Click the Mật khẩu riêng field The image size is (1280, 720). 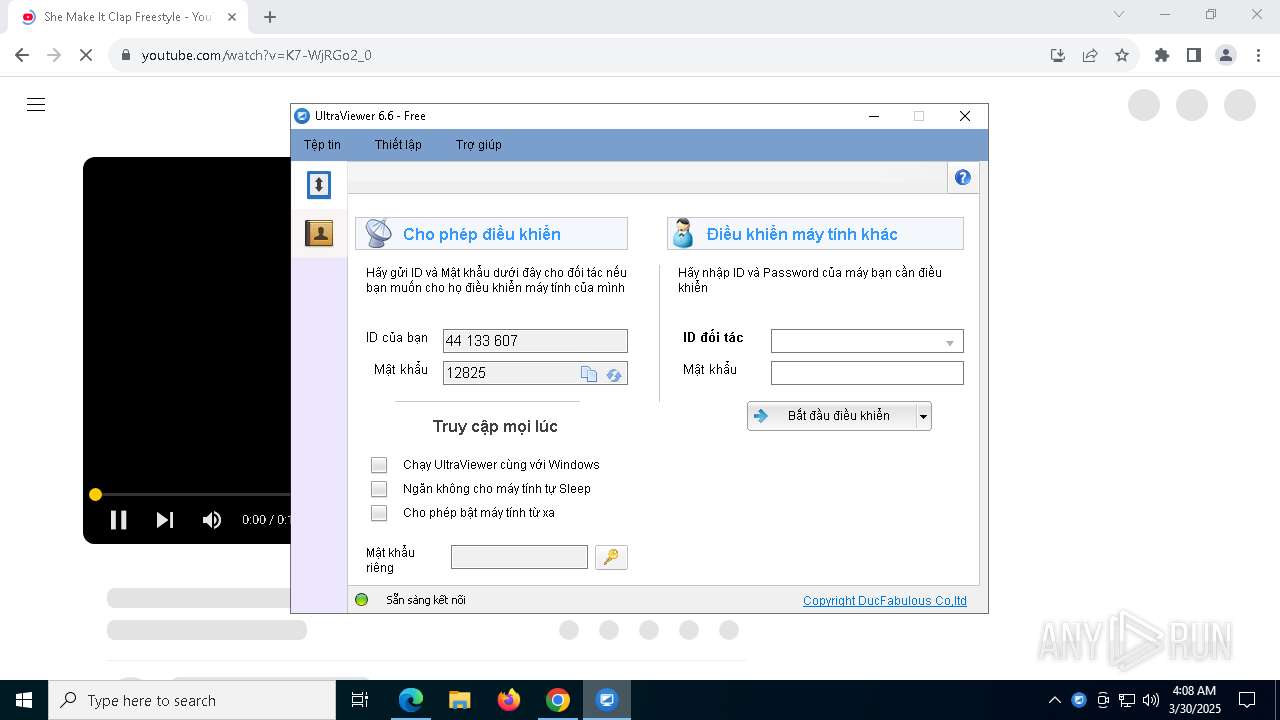coord(519,557)
